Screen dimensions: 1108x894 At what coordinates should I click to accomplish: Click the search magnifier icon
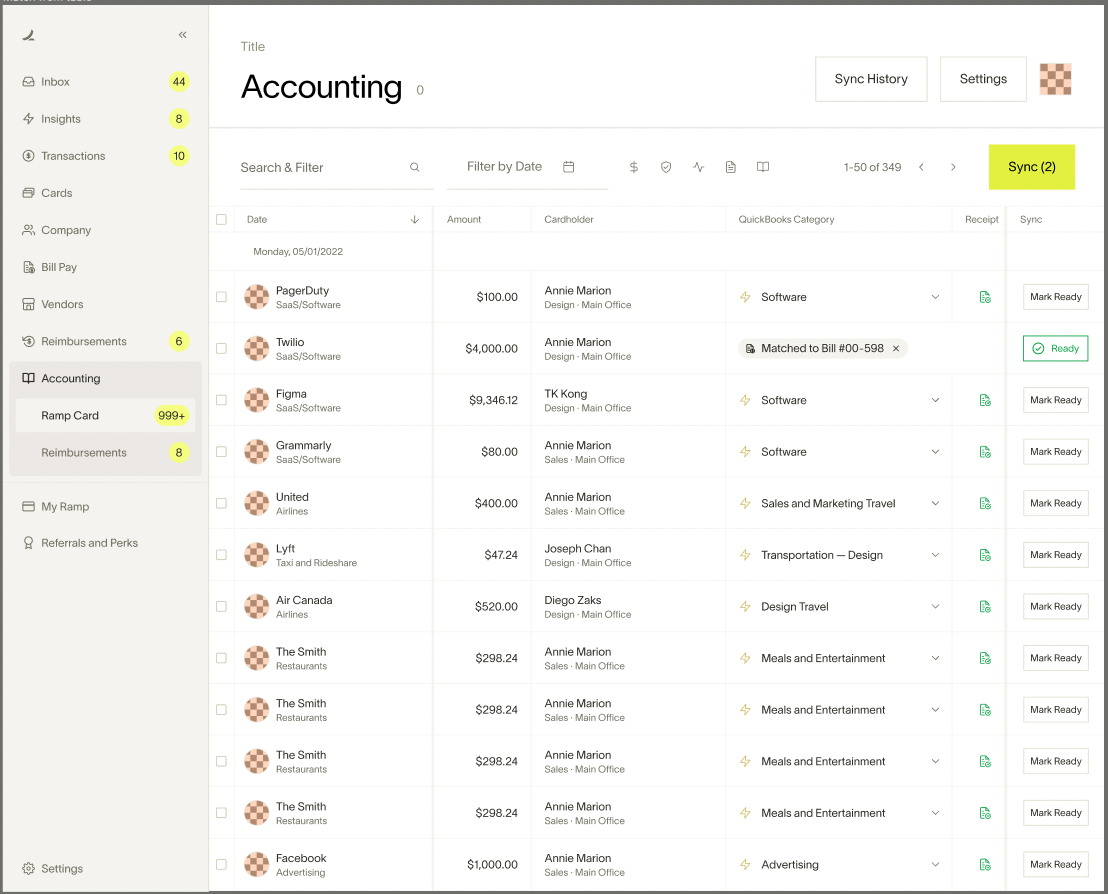pos(415,167)
